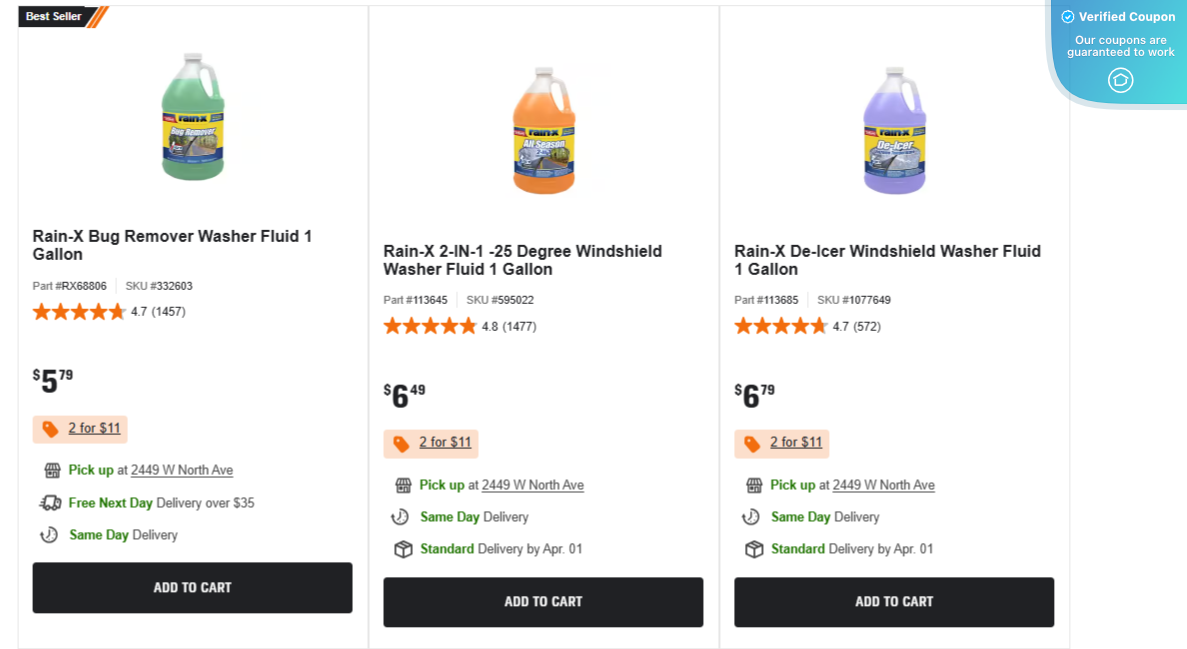Add Rain-X 2-IN-1 washer fluid to cart
The image size is (1187, 649).
pos(543,602)
